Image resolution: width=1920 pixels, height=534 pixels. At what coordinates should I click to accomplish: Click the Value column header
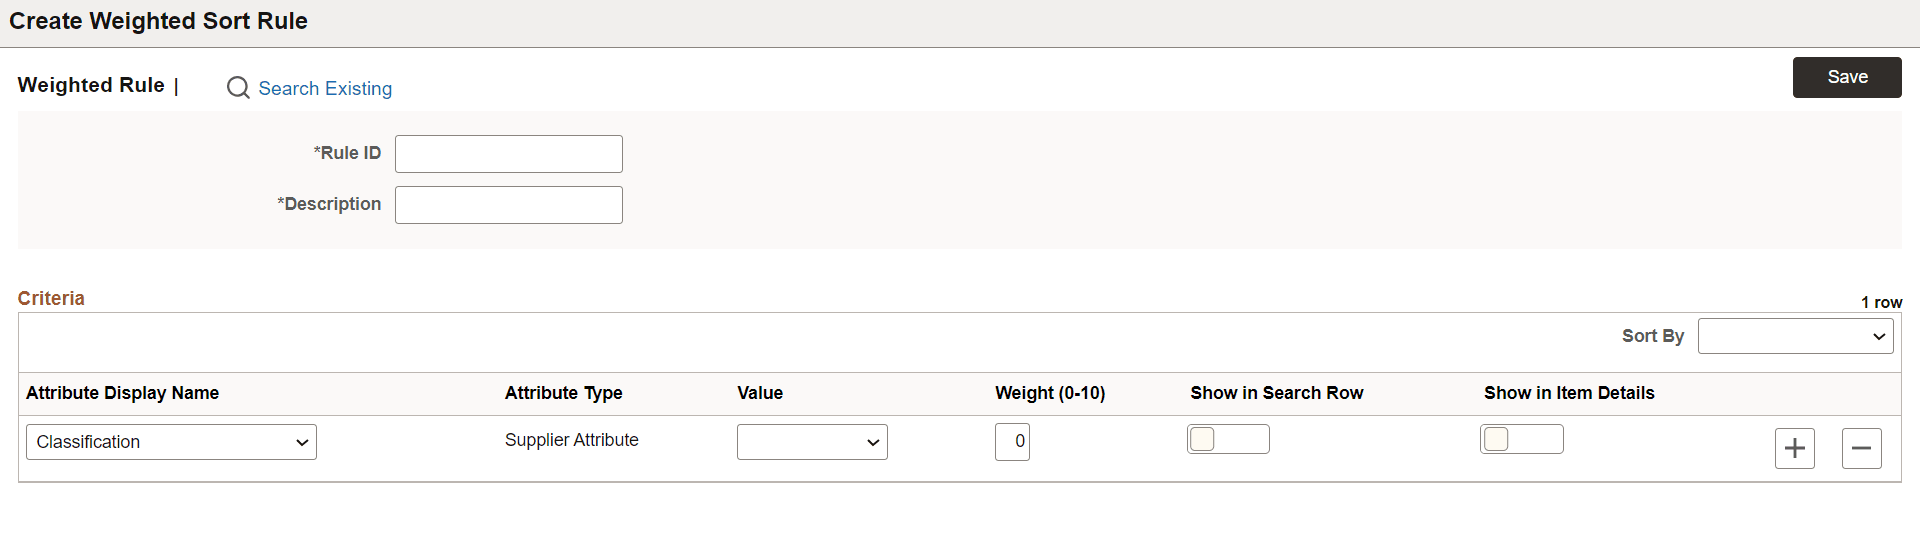[760, 393]
